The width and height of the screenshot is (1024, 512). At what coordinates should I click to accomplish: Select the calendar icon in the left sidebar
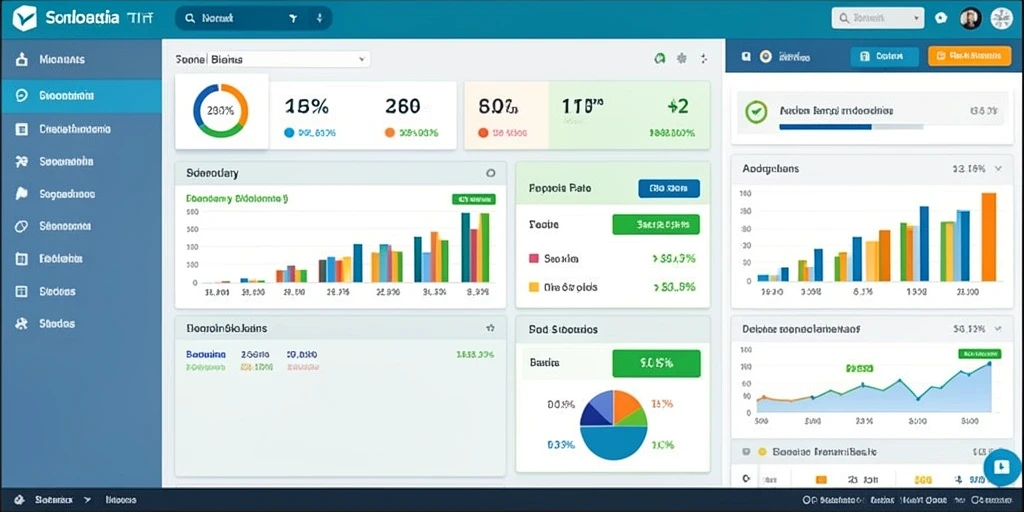[x=22, y=259]
